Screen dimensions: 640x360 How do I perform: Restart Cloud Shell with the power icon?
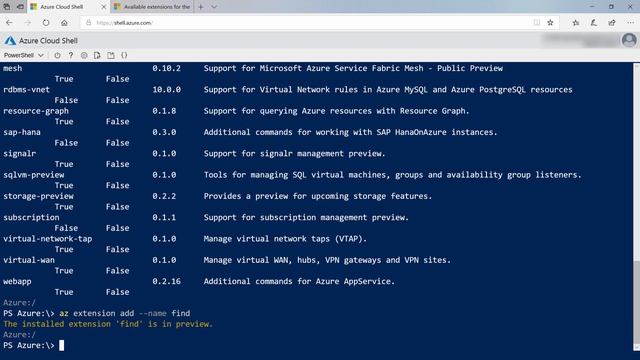57,56
